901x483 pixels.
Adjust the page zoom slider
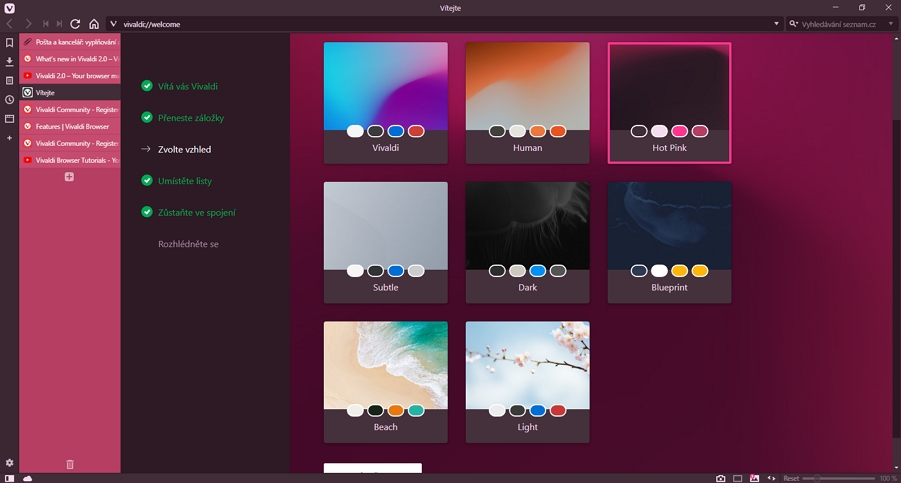(839, 478)
